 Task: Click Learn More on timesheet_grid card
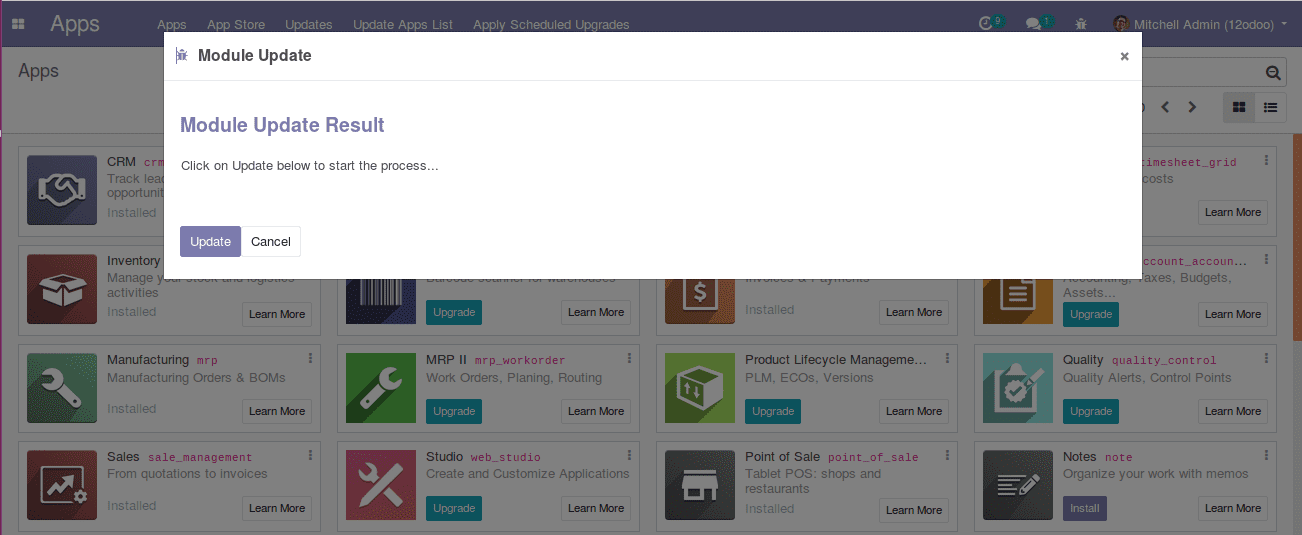point(1233,212)
